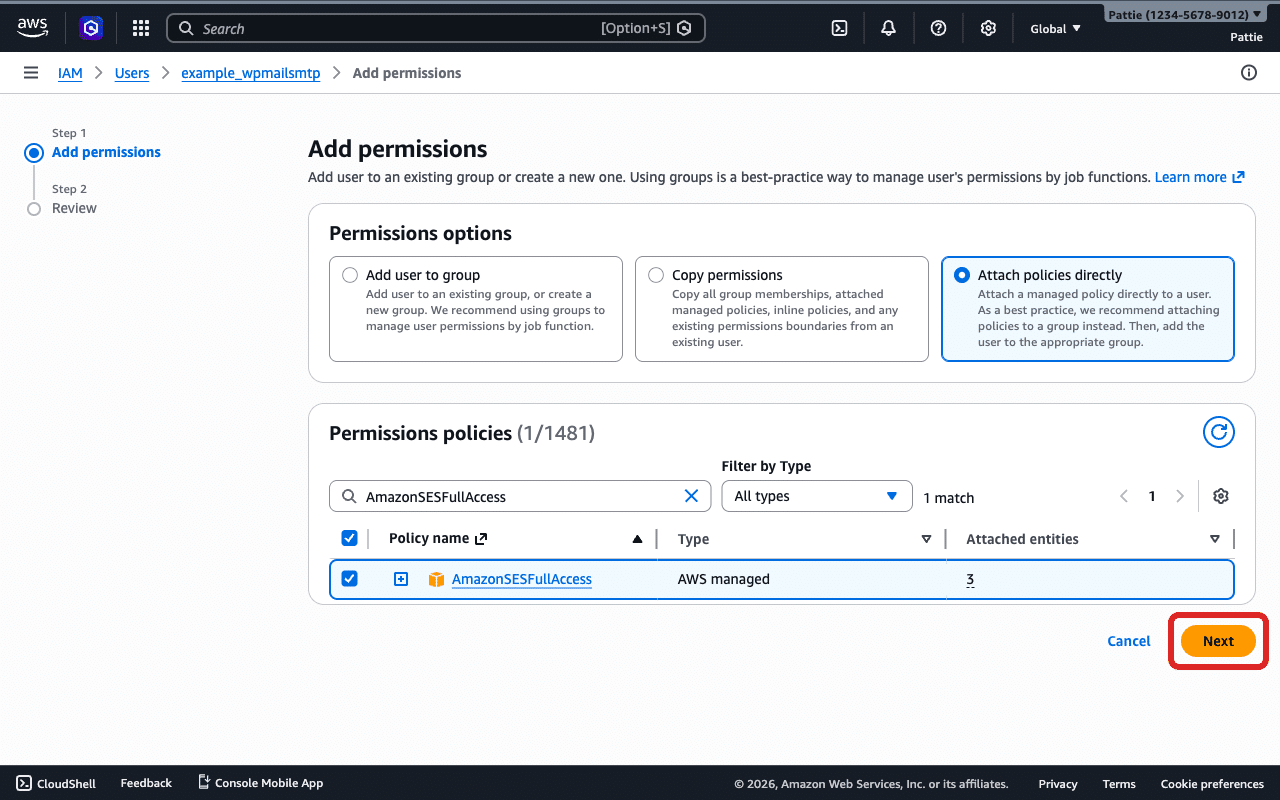Focus the top Search bar

pos(436,28)
